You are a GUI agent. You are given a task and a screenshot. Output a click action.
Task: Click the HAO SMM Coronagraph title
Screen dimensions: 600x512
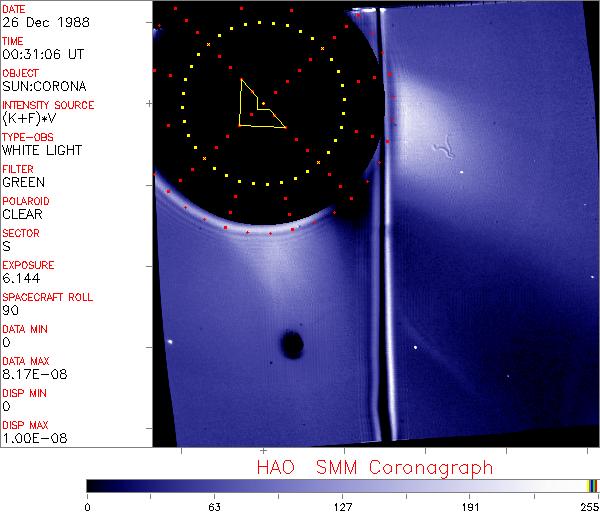coord(374,467)
